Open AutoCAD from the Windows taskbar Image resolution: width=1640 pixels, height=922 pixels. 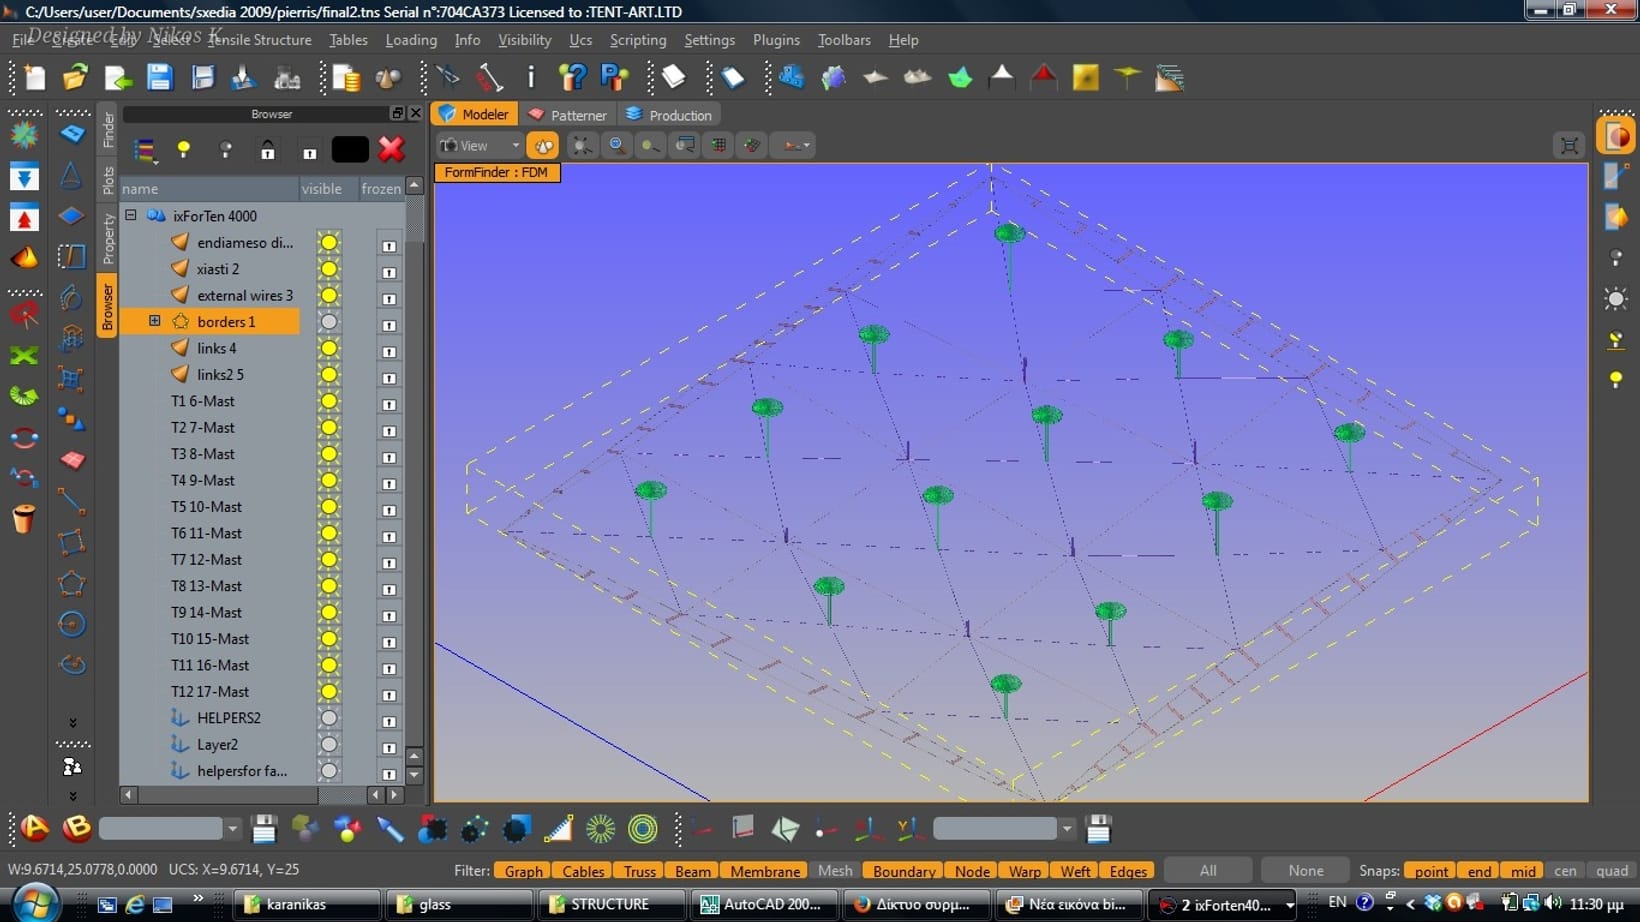pyautogui.click(x=761, y=904)
